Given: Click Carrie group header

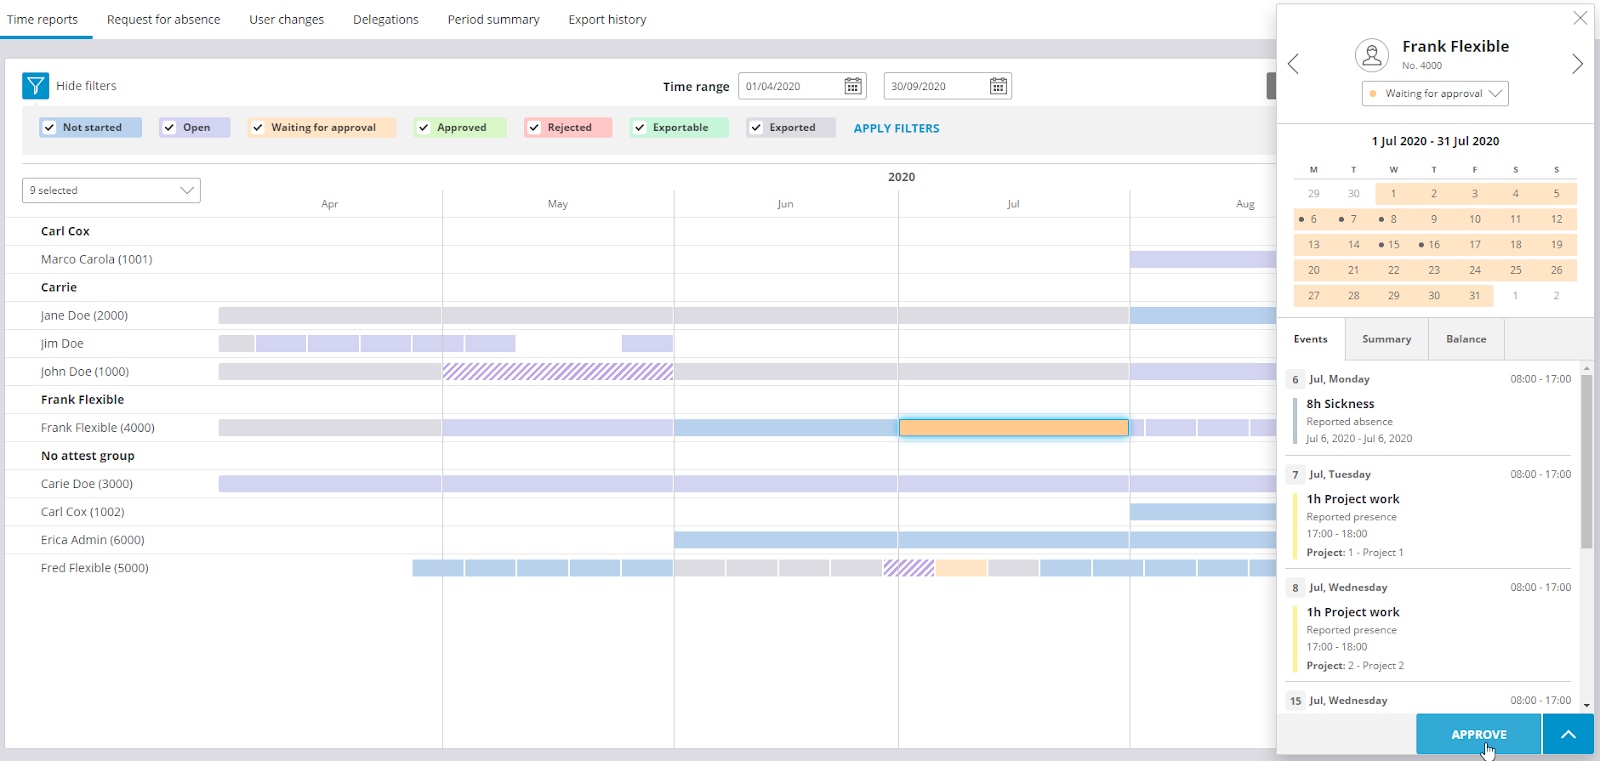Looking at the screenshot, I should pyautogui.click(x=59, y=287).
